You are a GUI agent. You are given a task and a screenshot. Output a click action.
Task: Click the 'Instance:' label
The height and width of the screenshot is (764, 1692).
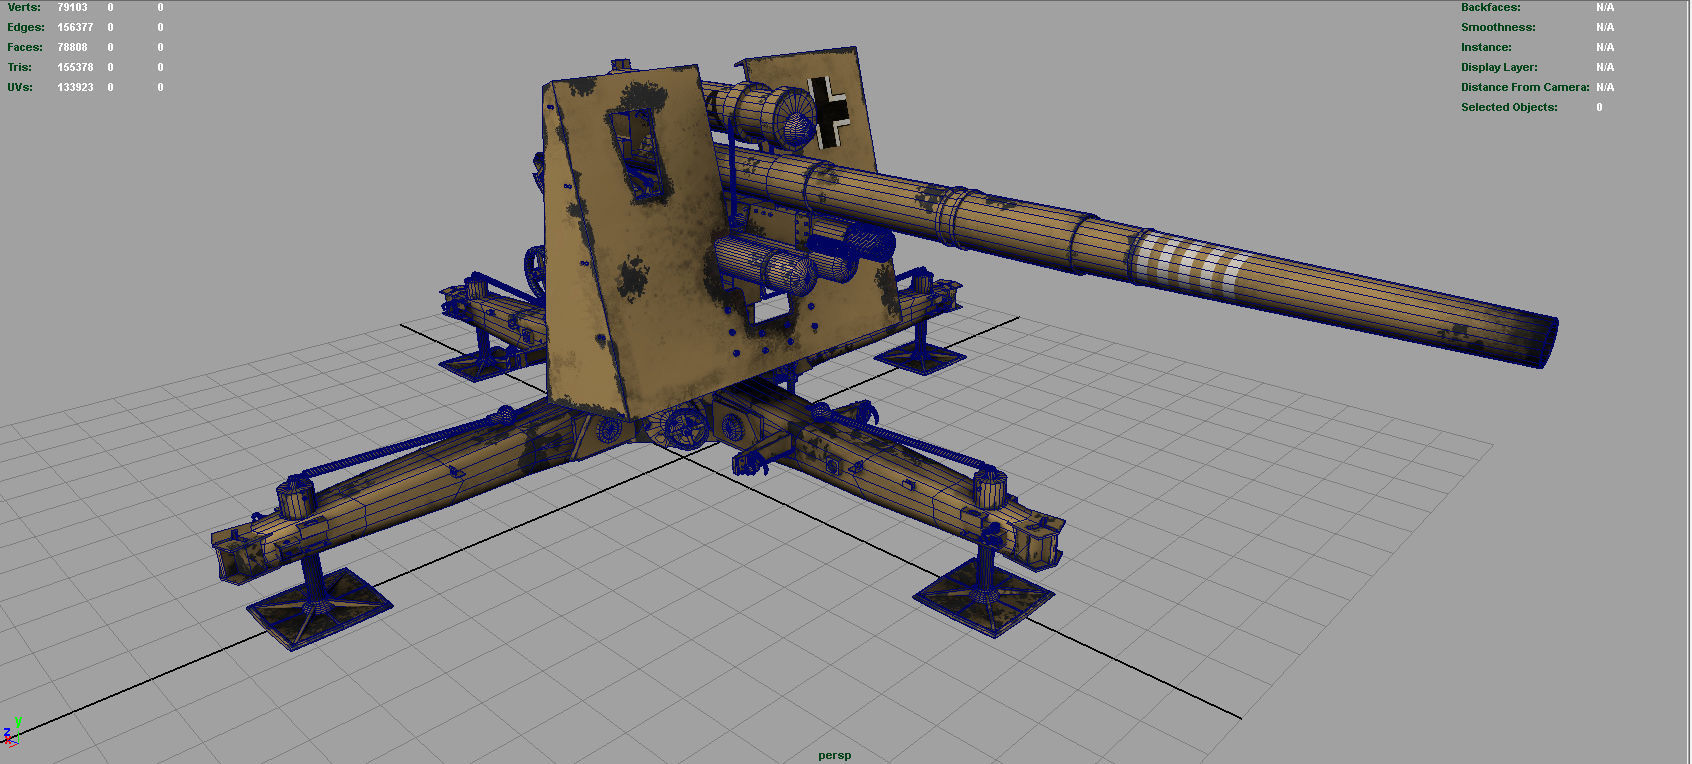[x=1486, y=47]
